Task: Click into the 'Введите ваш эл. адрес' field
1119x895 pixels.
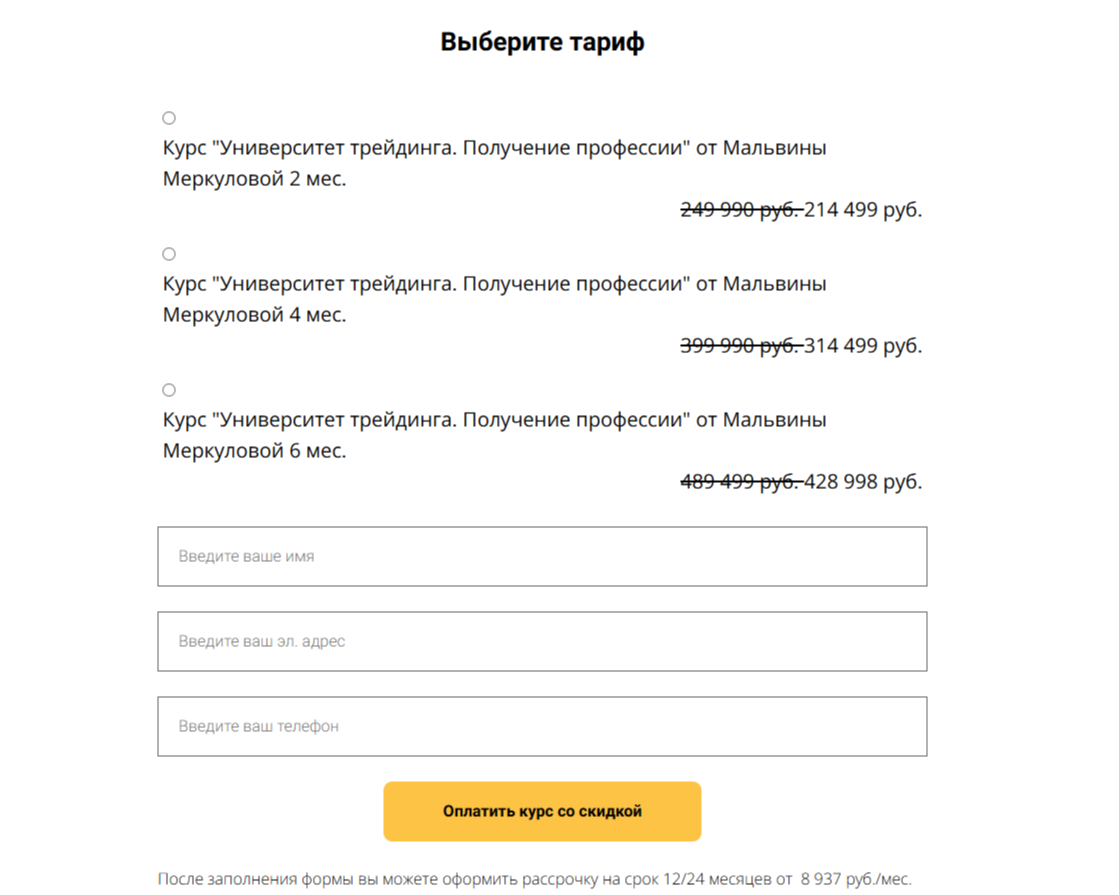Action: 542,641
